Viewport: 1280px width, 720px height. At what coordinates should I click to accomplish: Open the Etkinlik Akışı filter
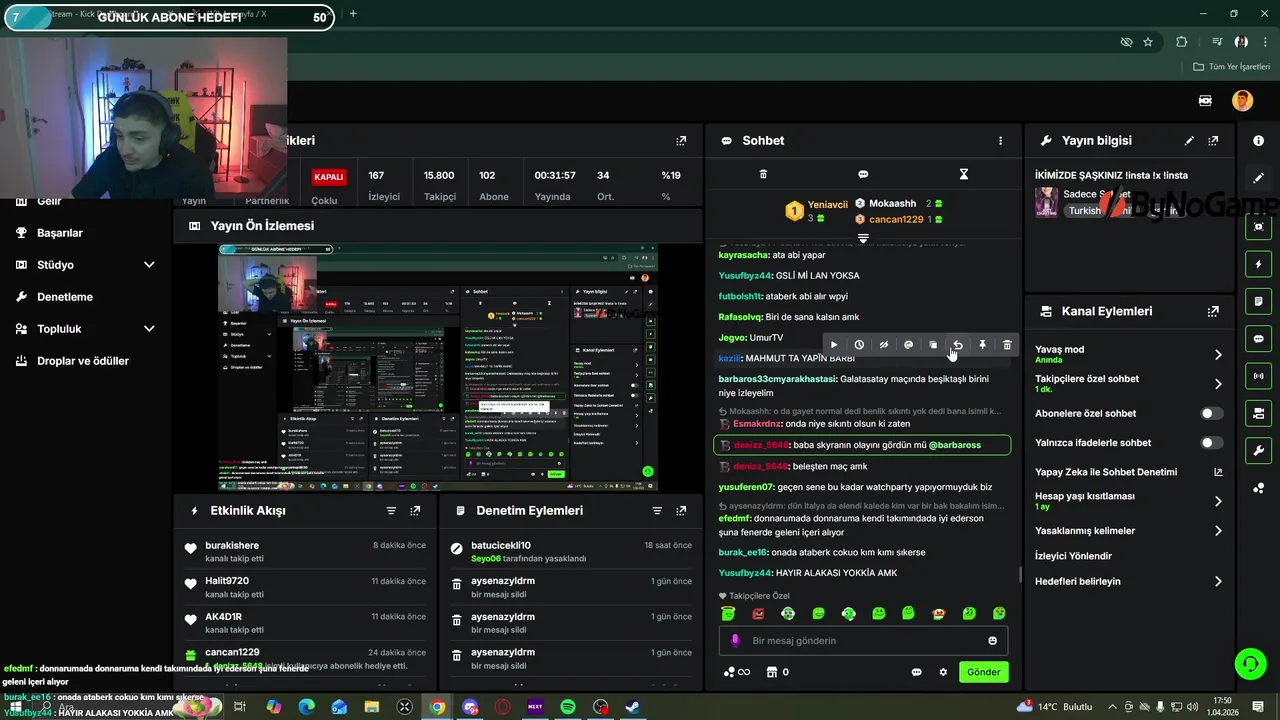point(391,511)
